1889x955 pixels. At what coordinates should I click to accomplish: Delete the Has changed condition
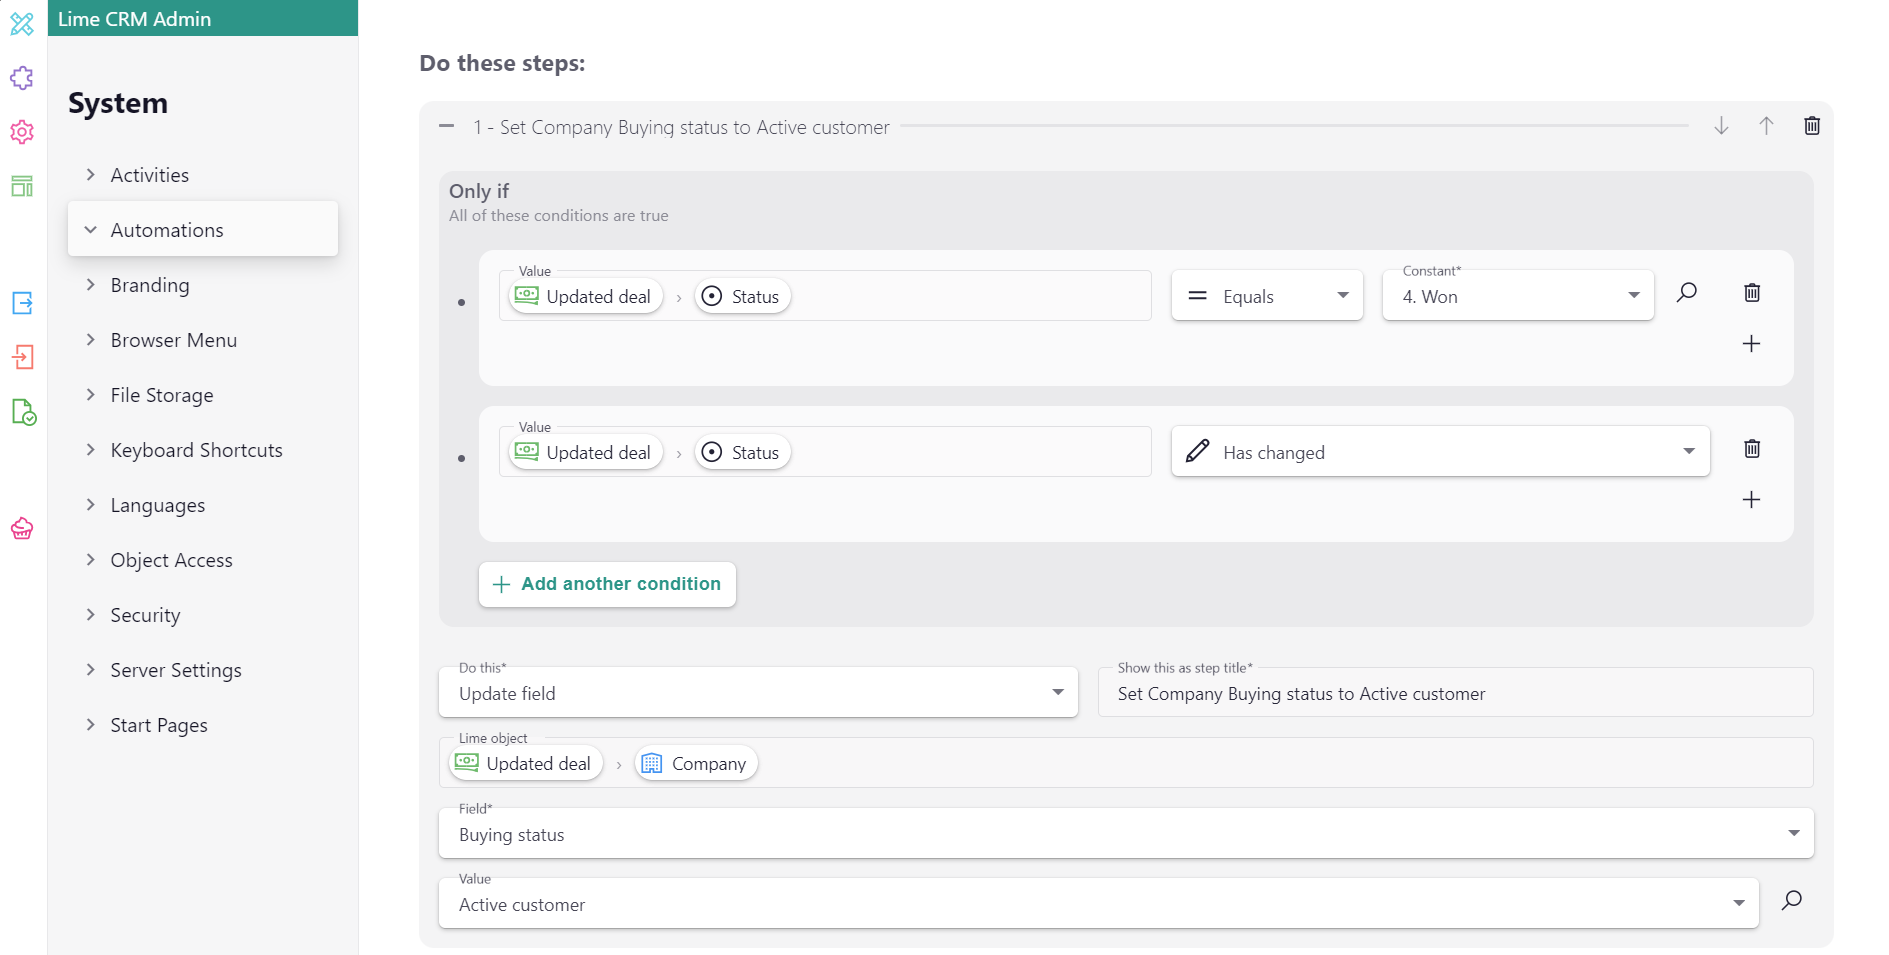pyautogui.click(x=1751, y=448)
